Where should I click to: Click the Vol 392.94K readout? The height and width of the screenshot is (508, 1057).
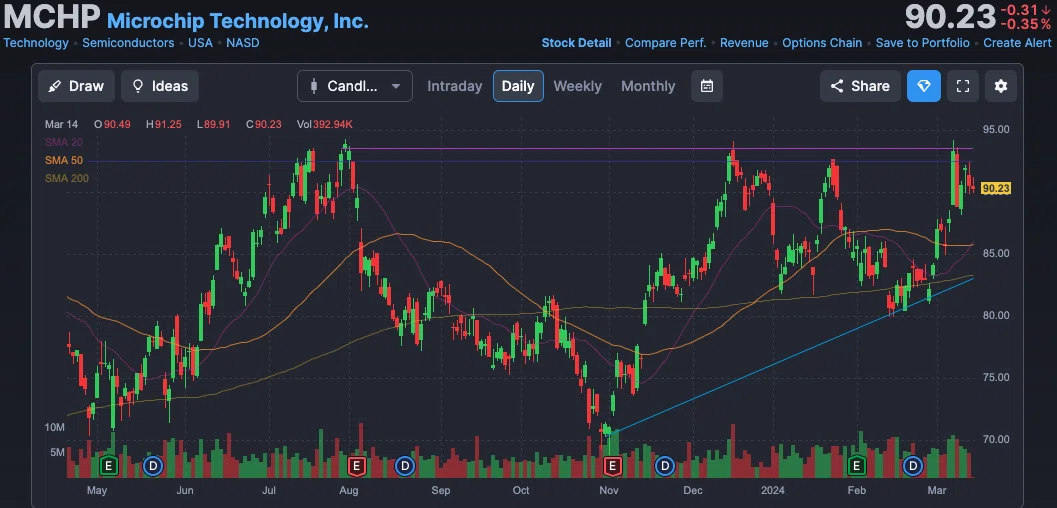(x=325, y=125)
